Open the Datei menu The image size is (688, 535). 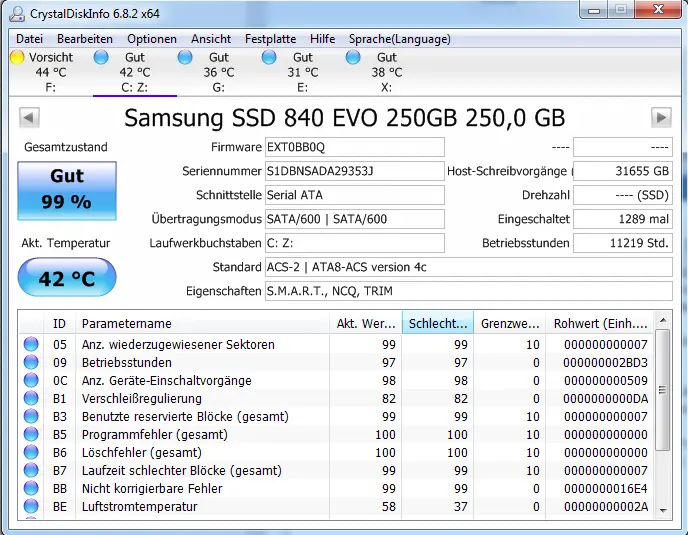[29, 39]
